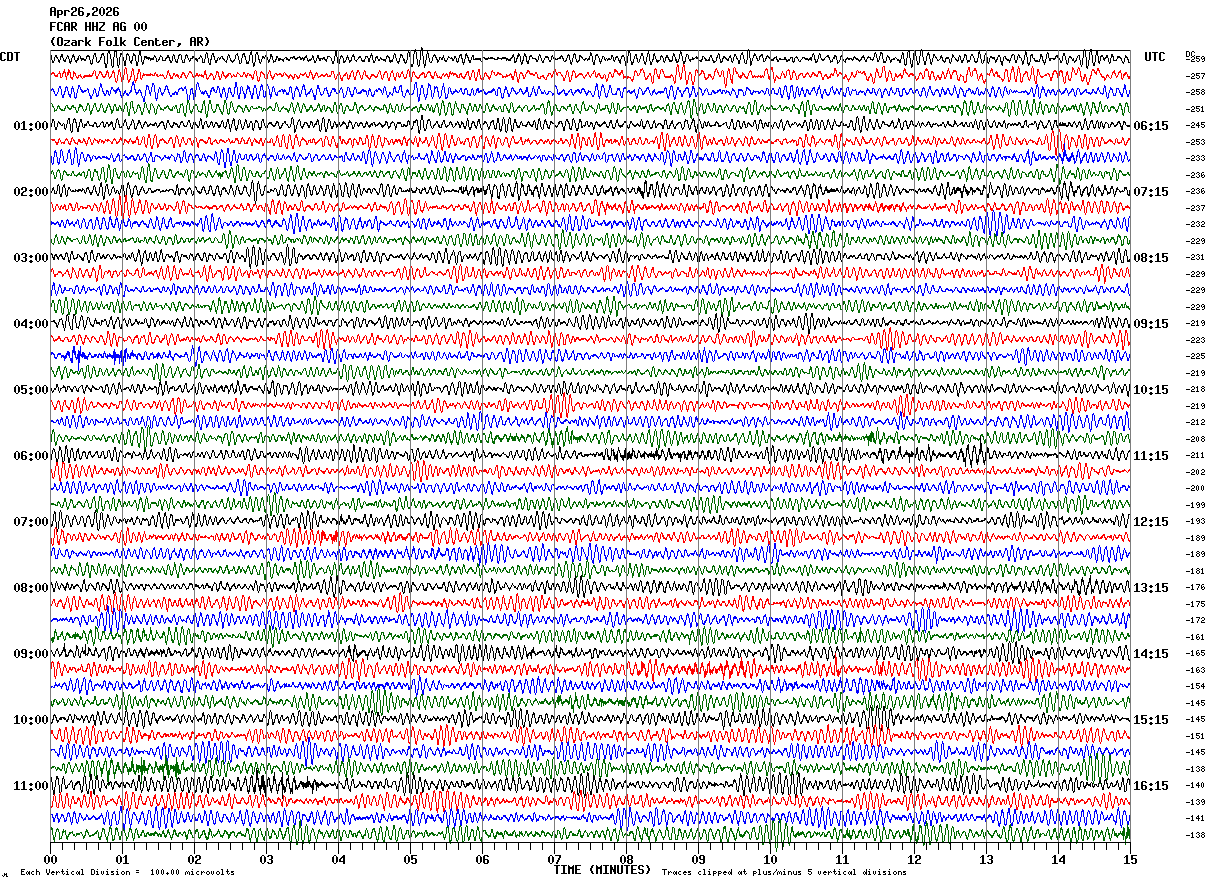Click minute tick label 05 on the axis
This screenshot has height=886, width=1210.
pos(410,859)
